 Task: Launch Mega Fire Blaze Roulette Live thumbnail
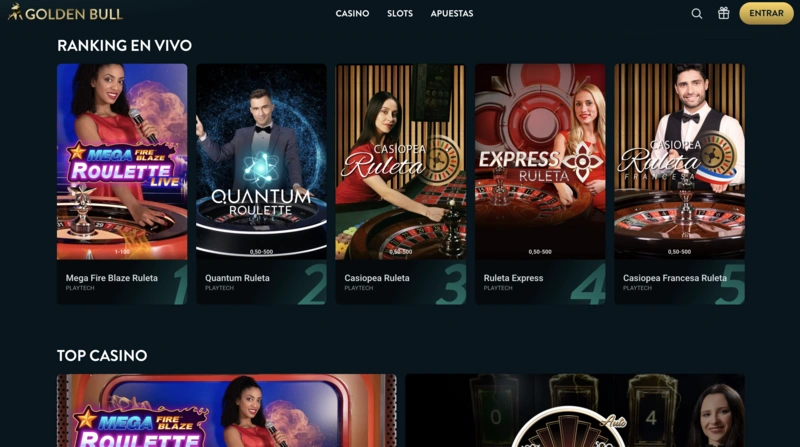tap(122, 162)
